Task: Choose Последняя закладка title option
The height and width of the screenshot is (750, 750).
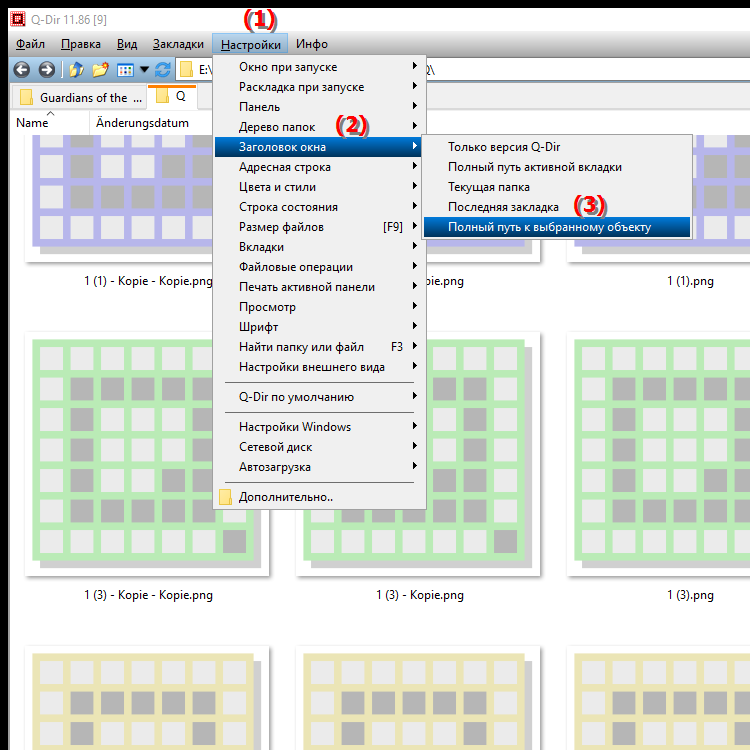Action: coord(557,207)
